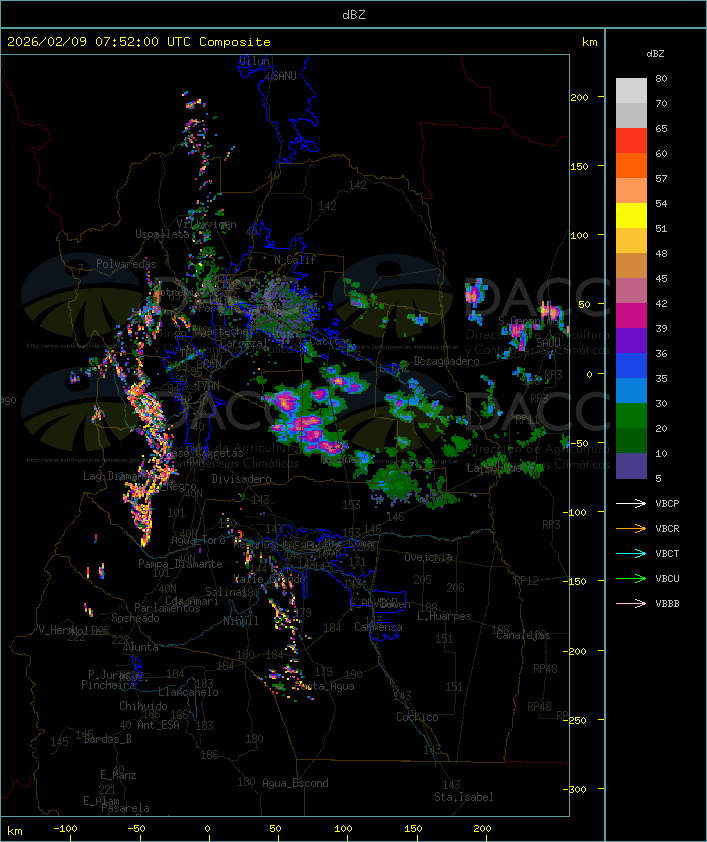The width and height of the screenshot is (707, 842).
Task: Click the Nihuil map label
Action: click(x=241, y=621)
